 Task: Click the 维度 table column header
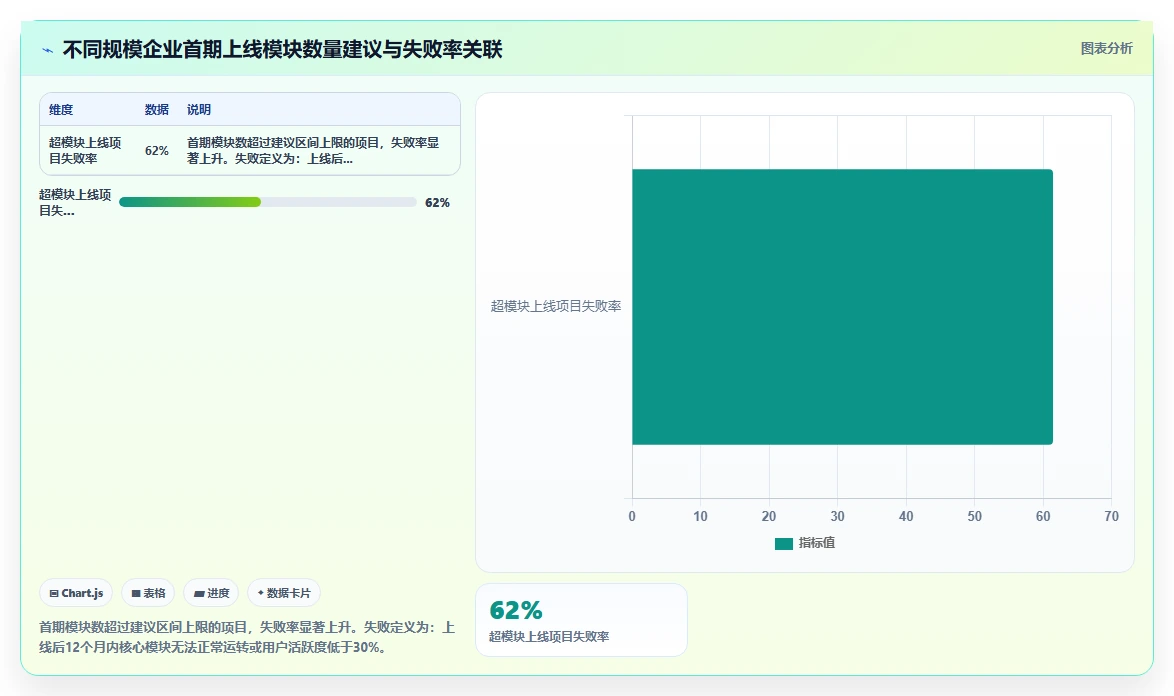[x=61, y=109]
